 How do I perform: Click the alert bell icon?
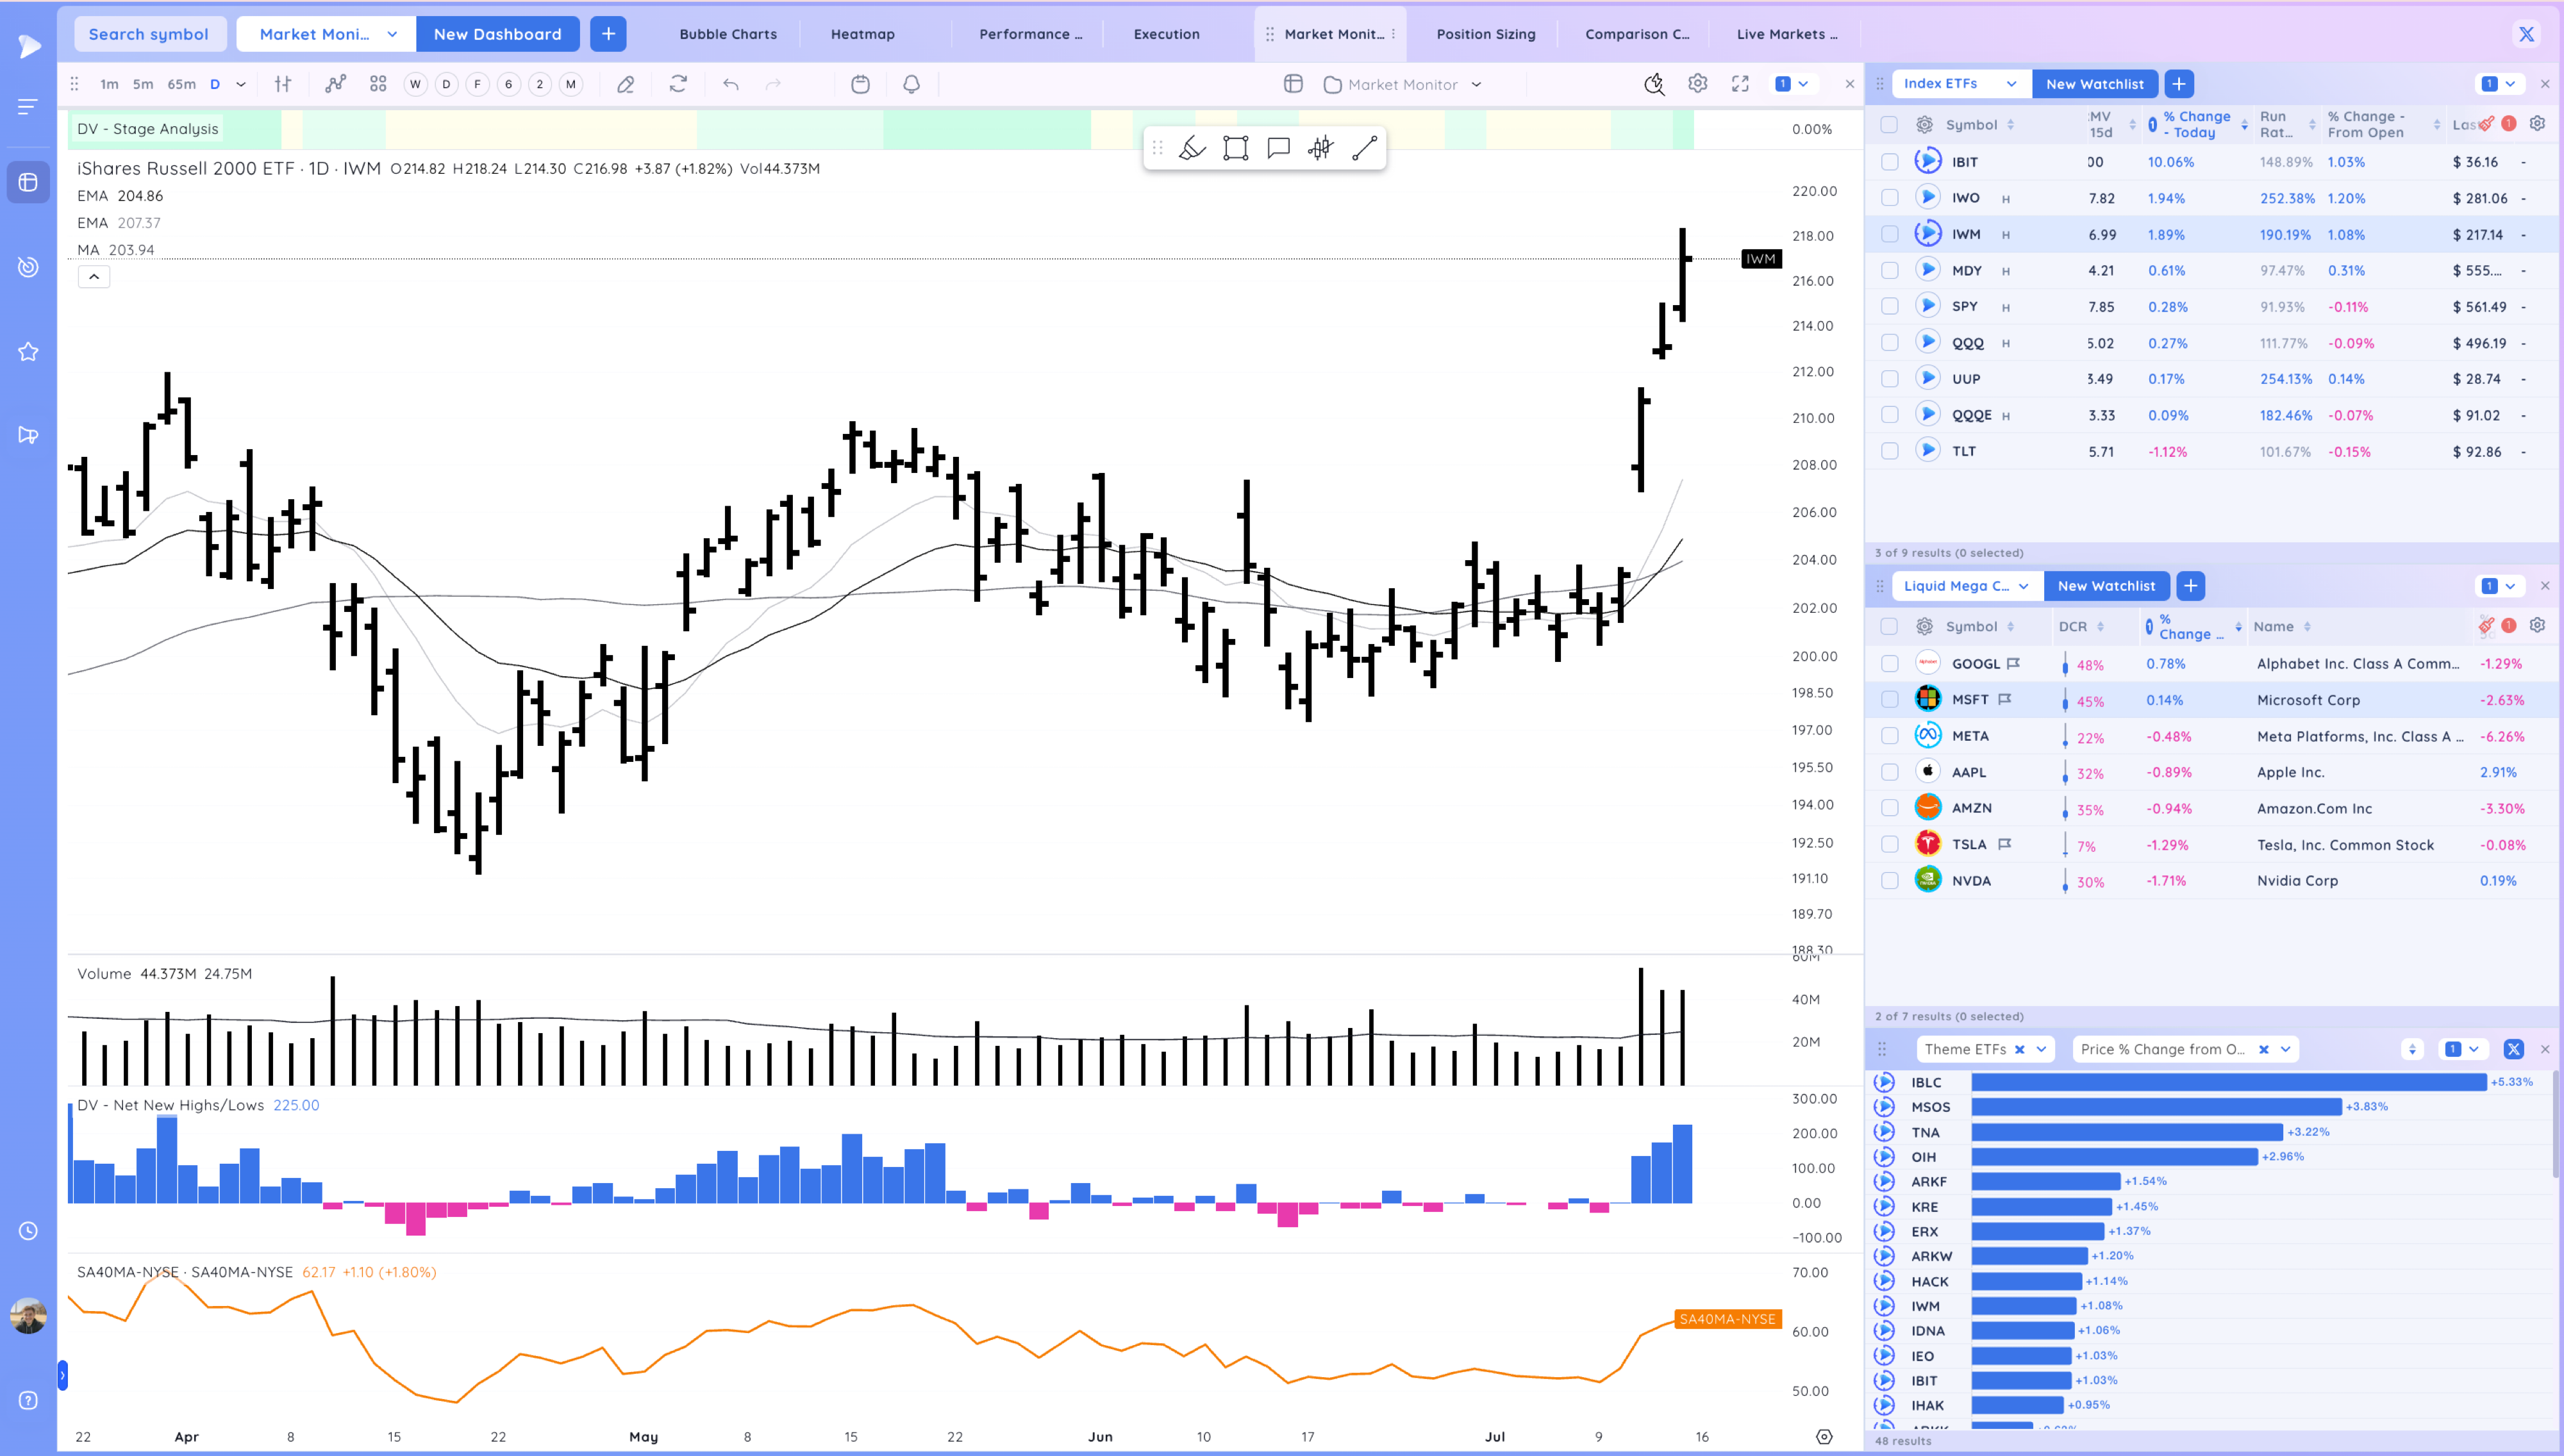click(x=911, y=84)
